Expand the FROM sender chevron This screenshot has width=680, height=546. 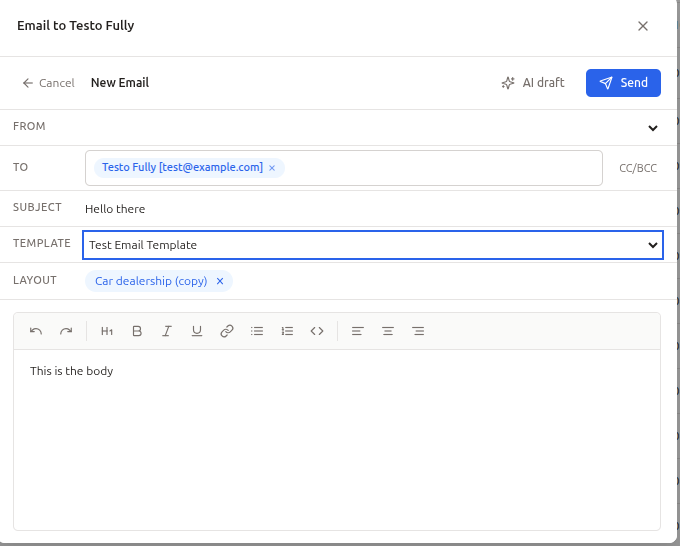653,128
